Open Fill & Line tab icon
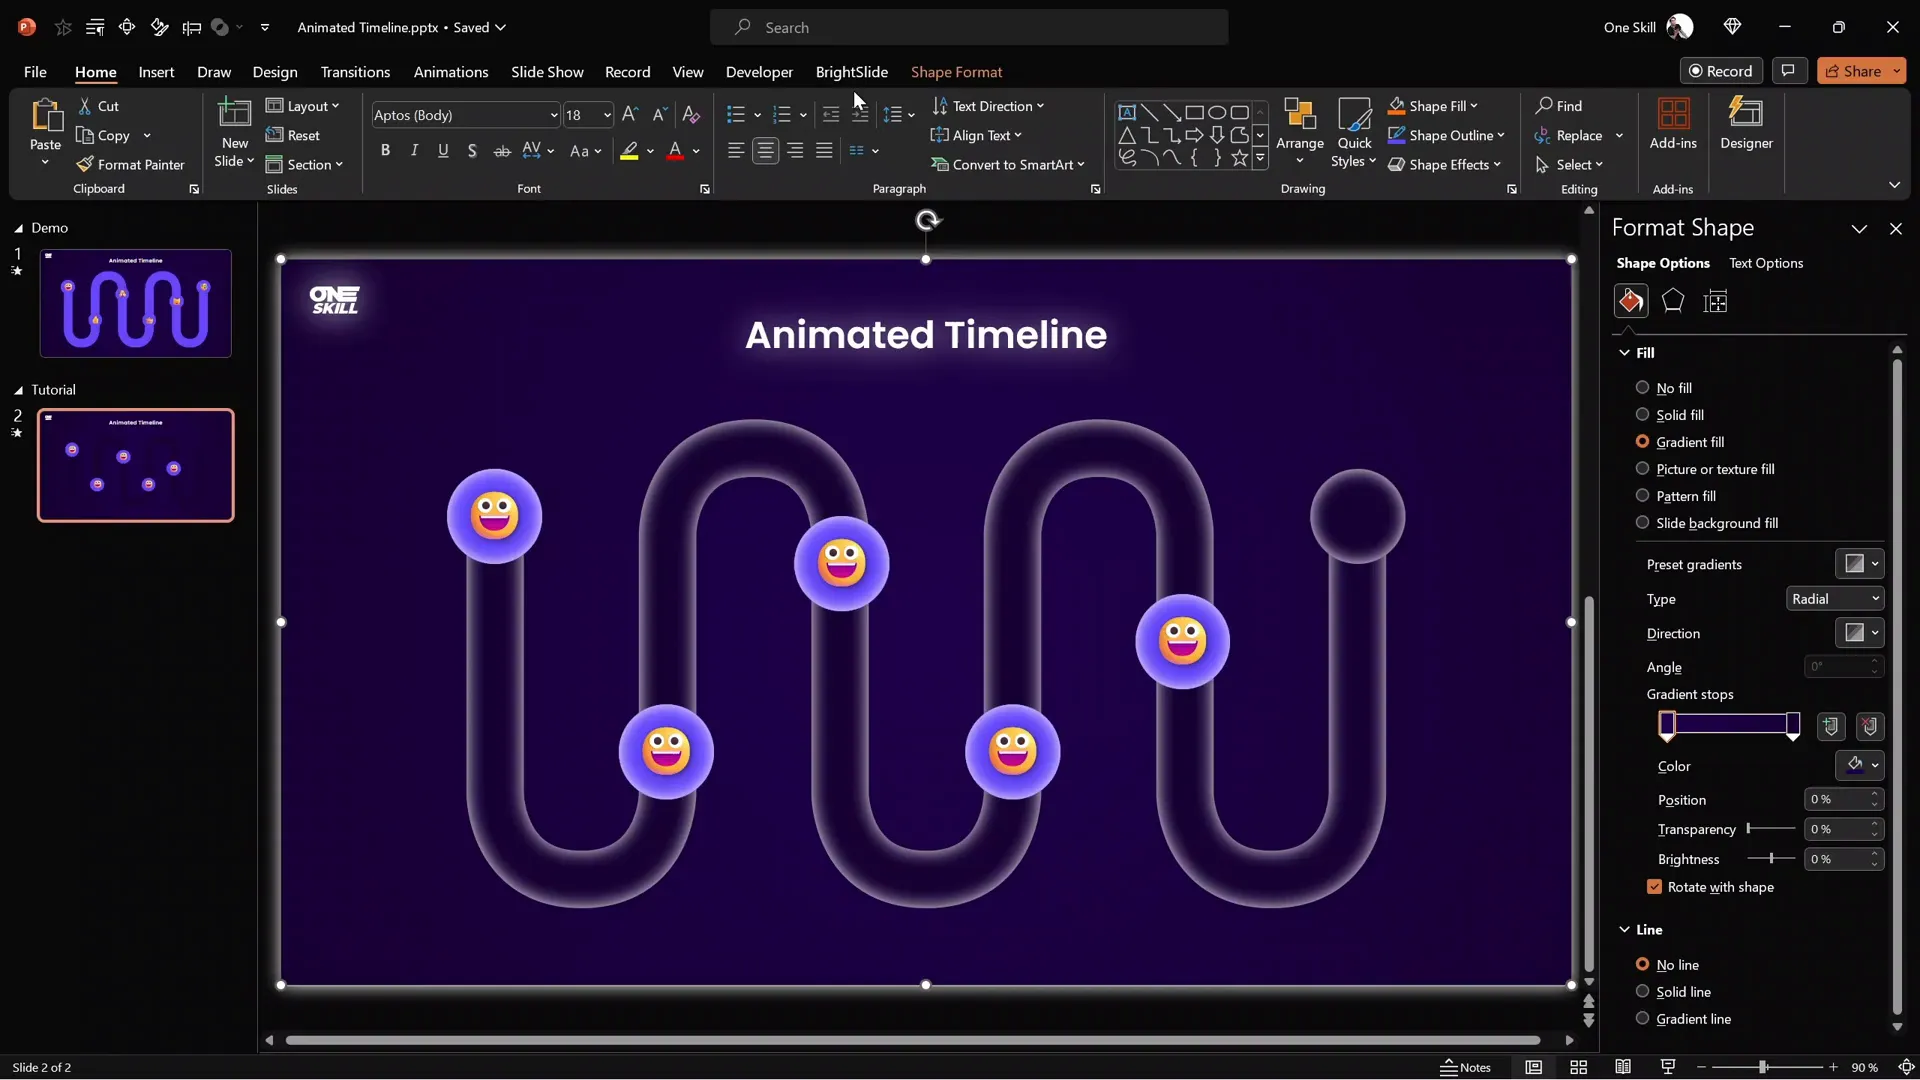 point(1631,301)
